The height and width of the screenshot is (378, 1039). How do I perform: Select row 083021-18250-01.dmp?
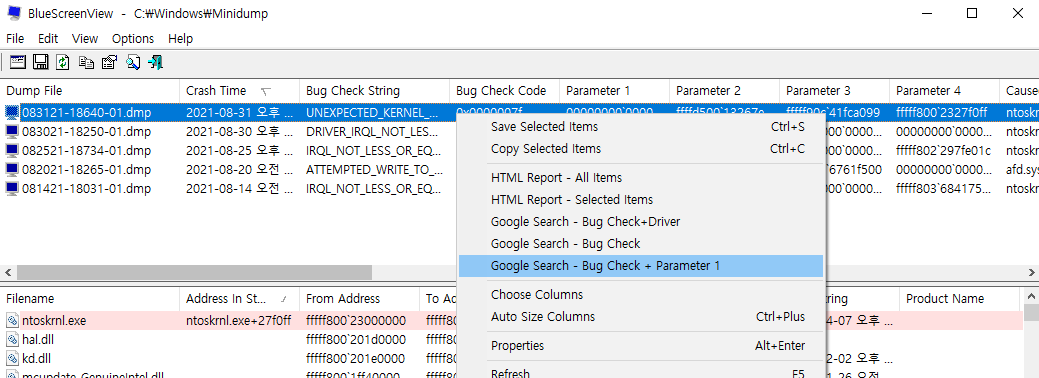[x=86, y=131]
